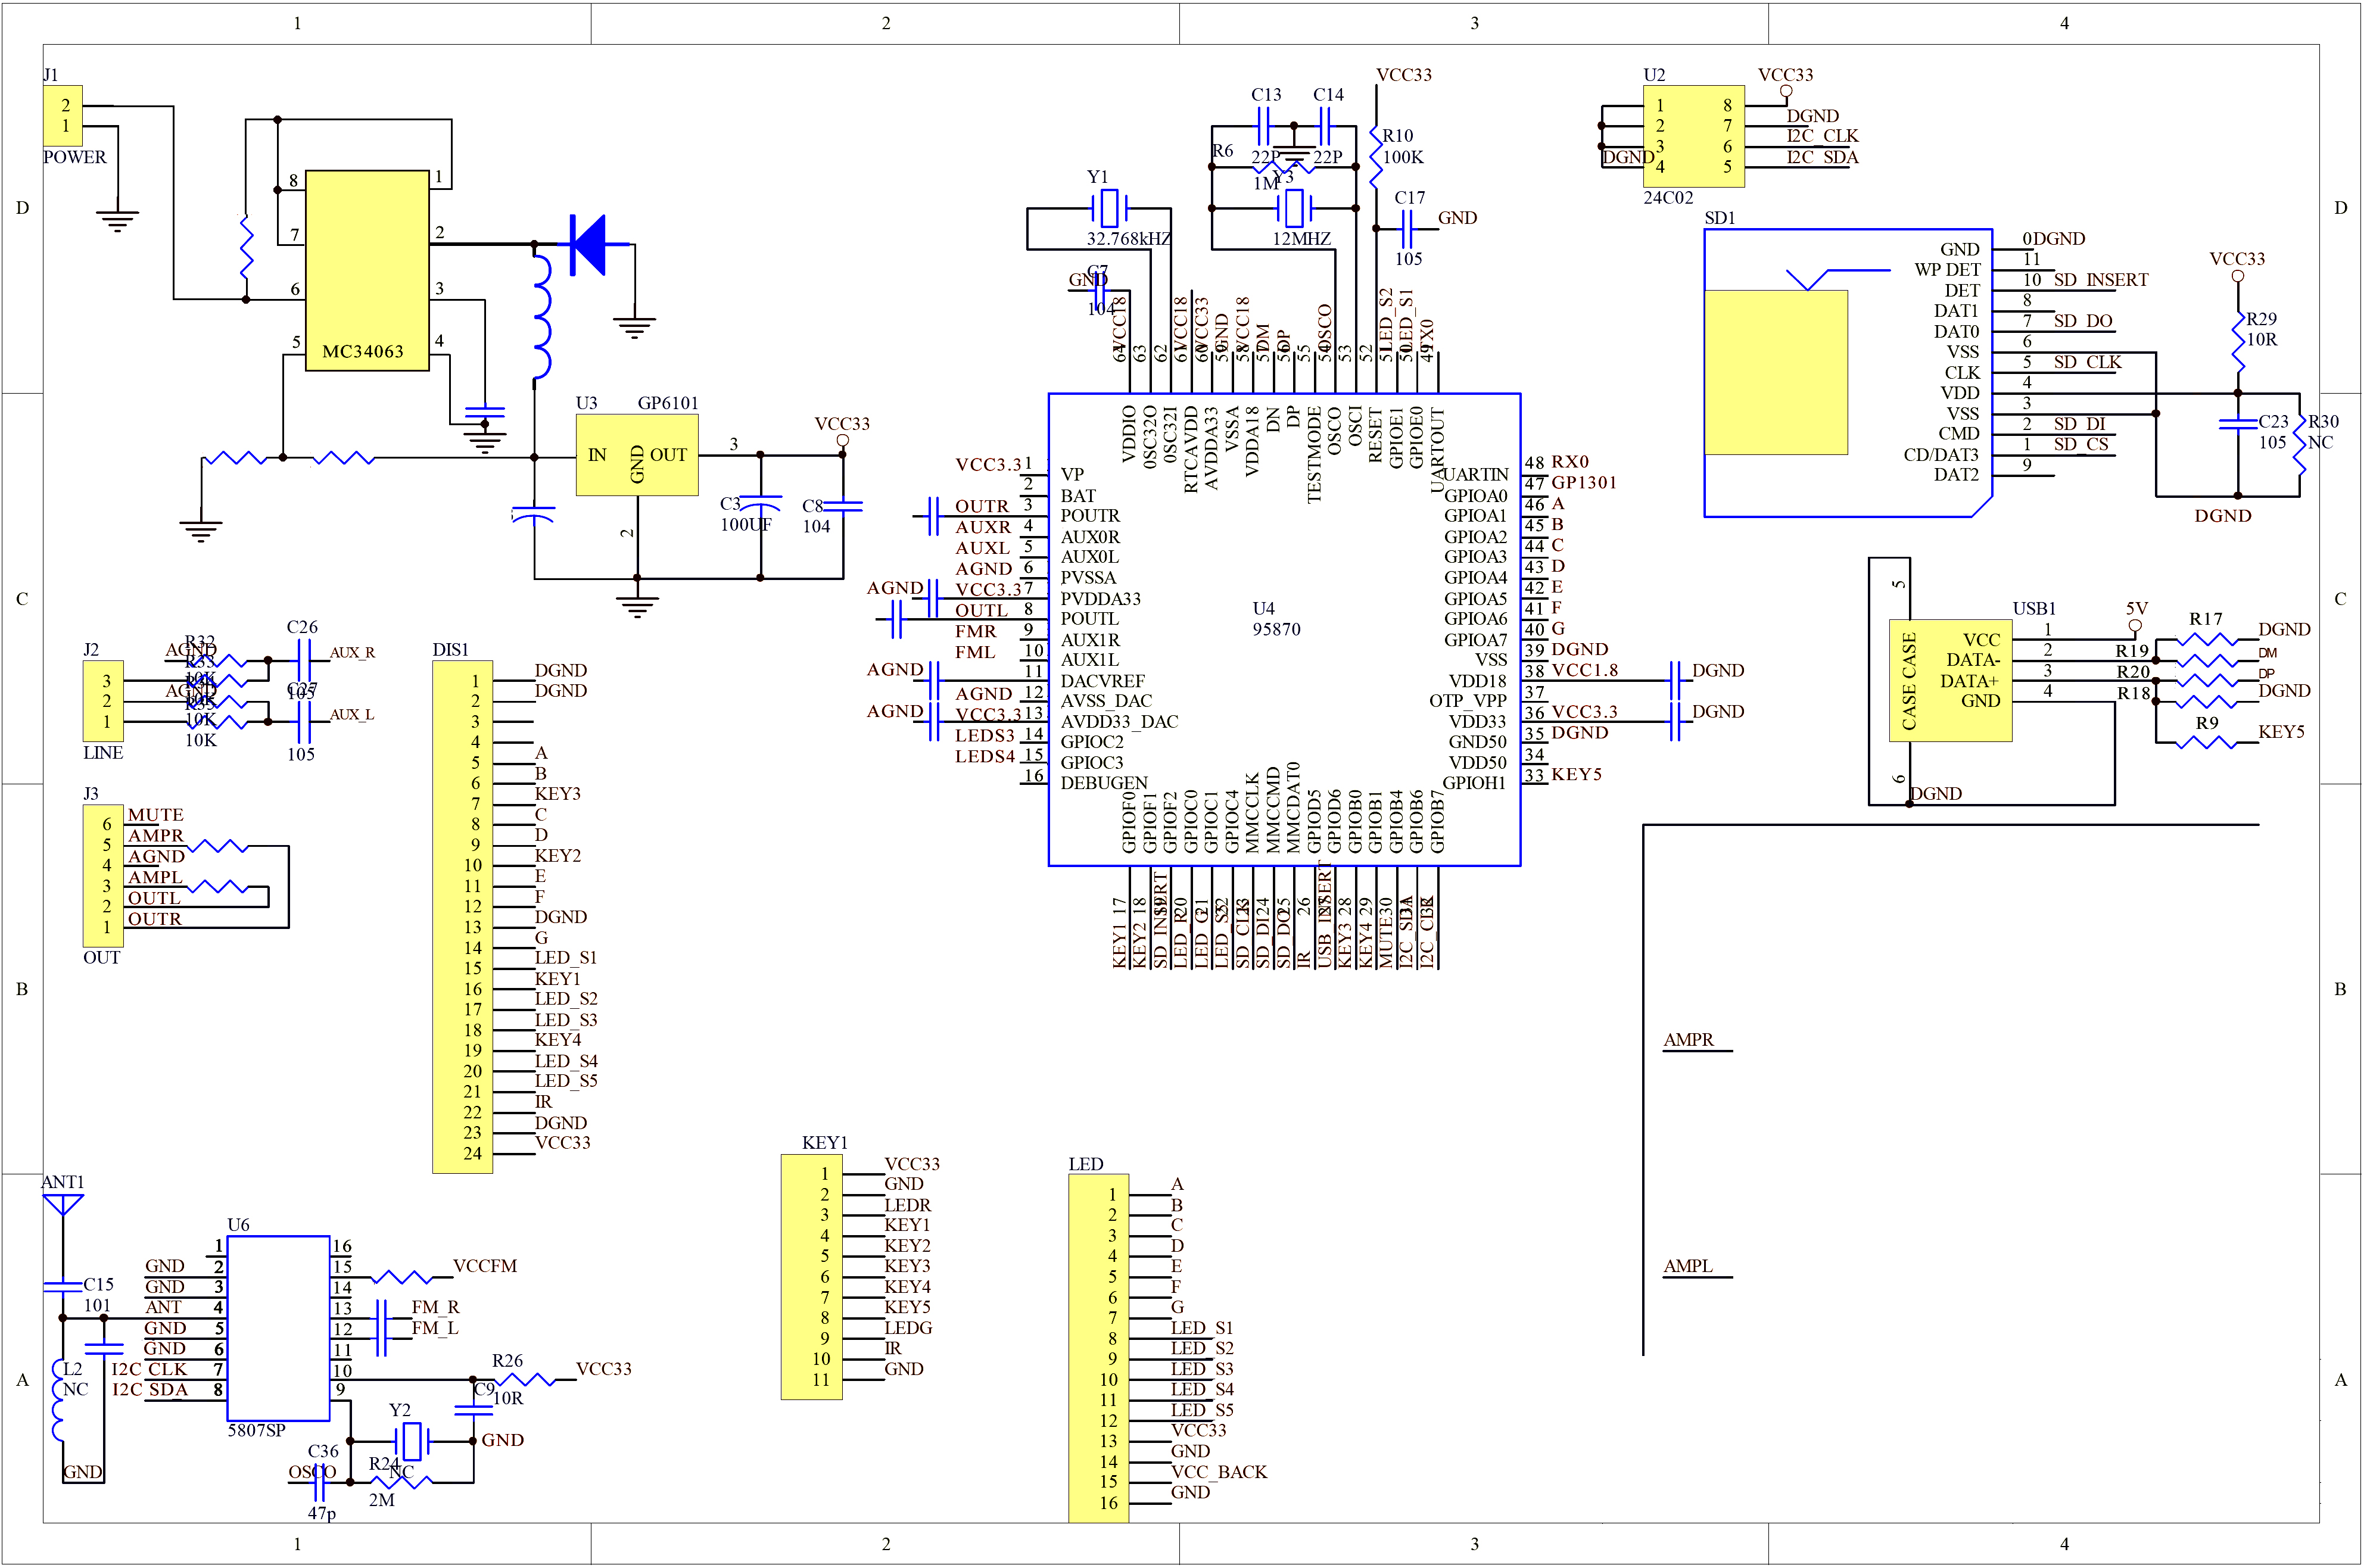The width and height of the screenshot is (2367, 1568).
Task: Select the I2C_CLK label at U2
Action: [1822, 136]
